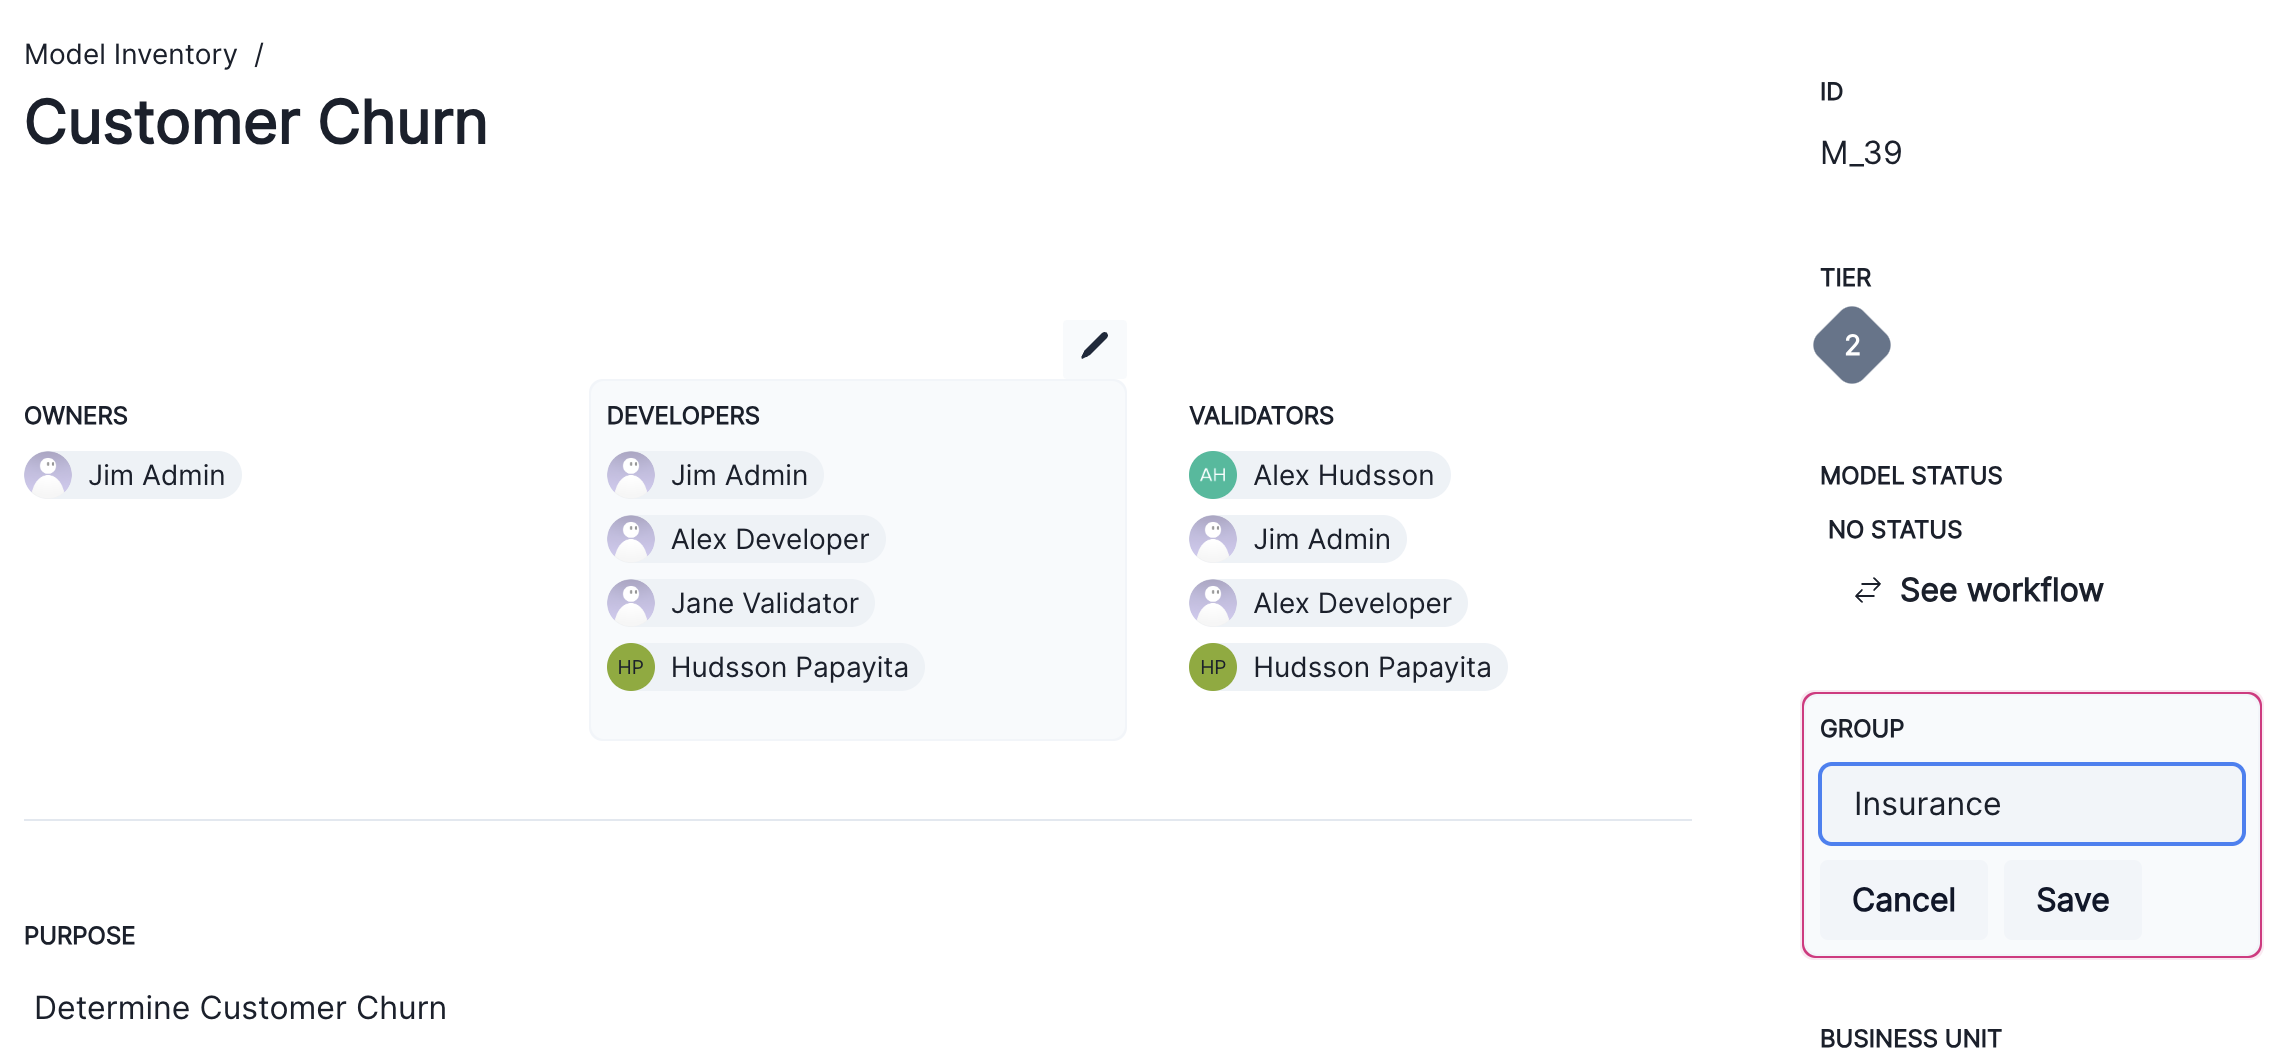Click the Insurance group input field

[x=2030, y=804]
